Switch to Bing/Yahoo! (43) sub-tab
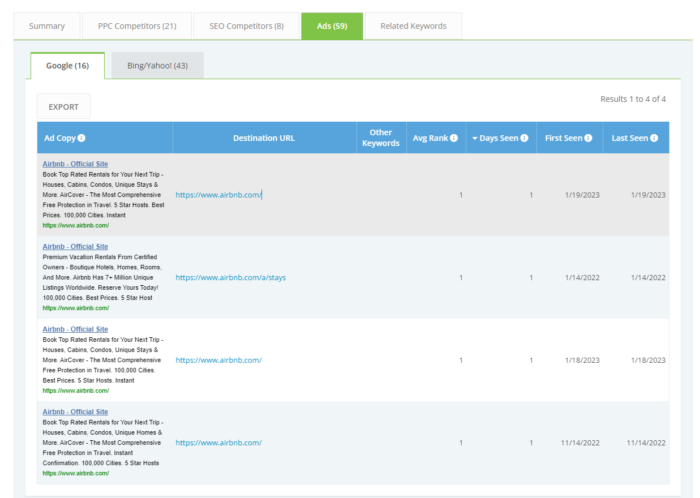Image resolution: width=700 pixels, height=498 pixels. click(157, 66)
